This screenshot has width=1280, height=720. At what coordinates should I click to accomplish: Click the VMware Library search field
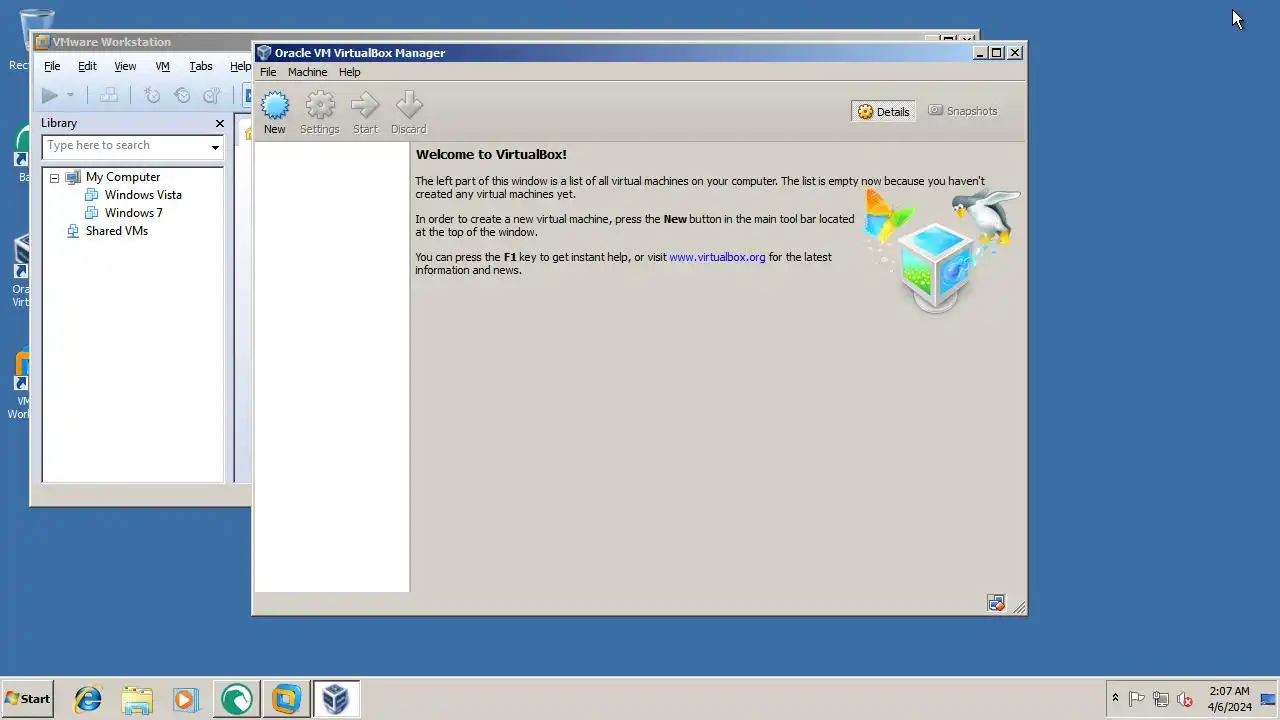125,146
